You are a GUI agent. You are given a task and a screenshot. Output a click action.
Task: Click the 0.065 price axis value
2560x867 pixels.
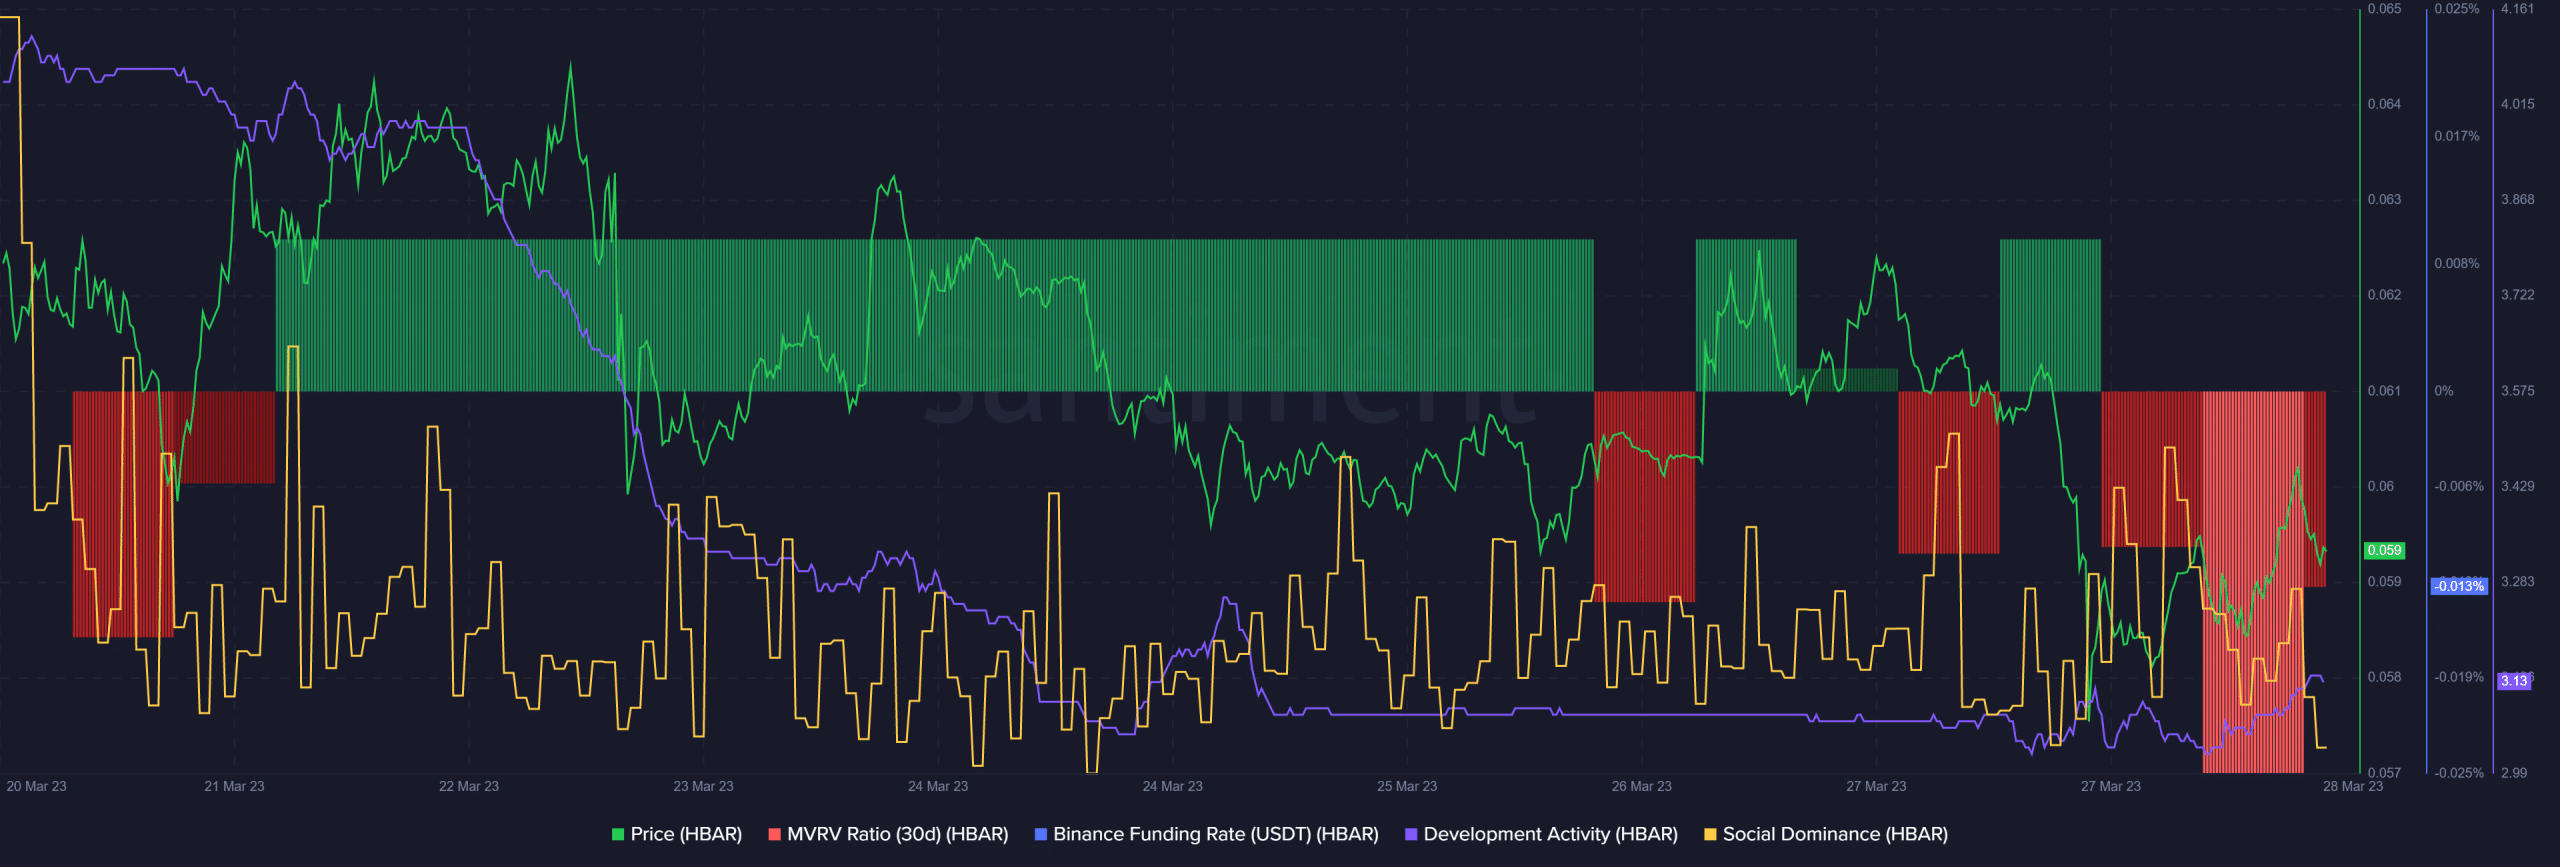point(2384,9)
